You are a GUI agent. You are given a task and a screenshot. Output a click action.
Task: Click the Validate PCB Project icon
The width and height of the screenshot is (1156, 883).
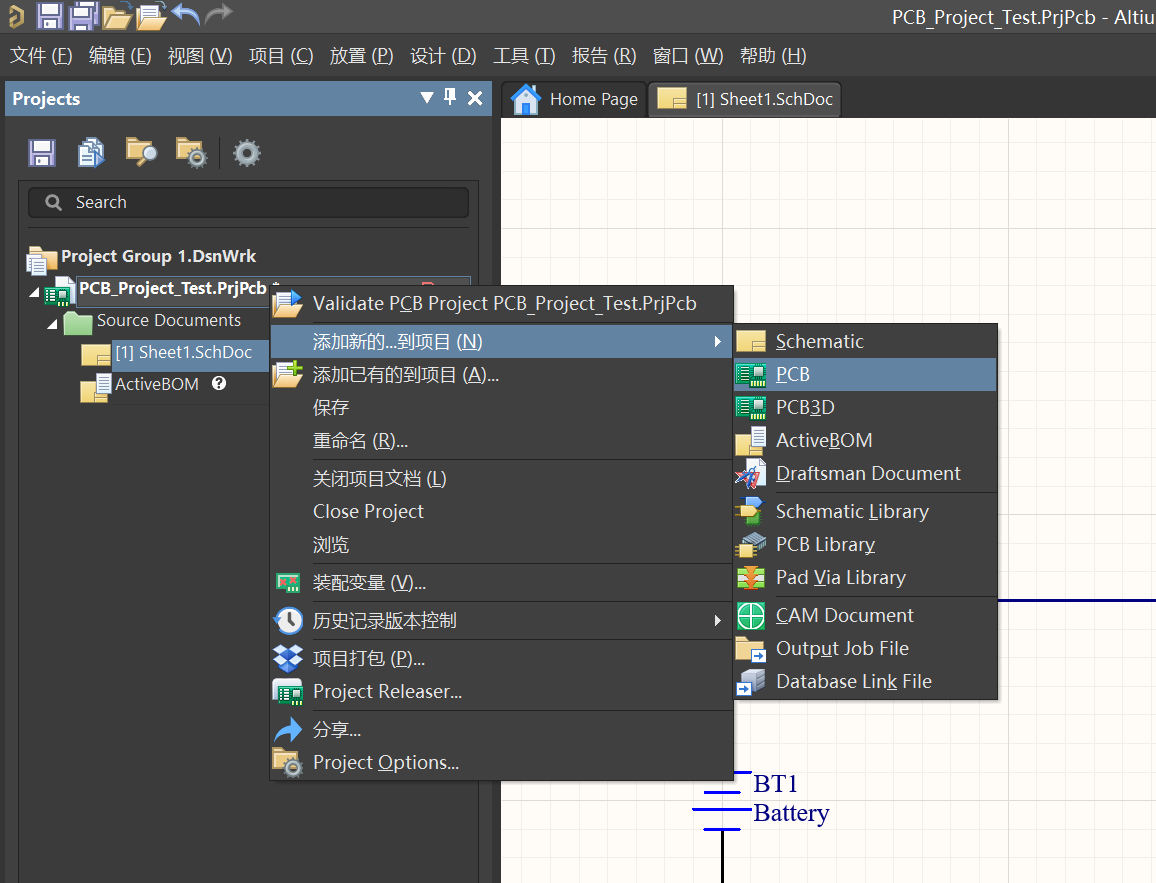tap(287, 304)
